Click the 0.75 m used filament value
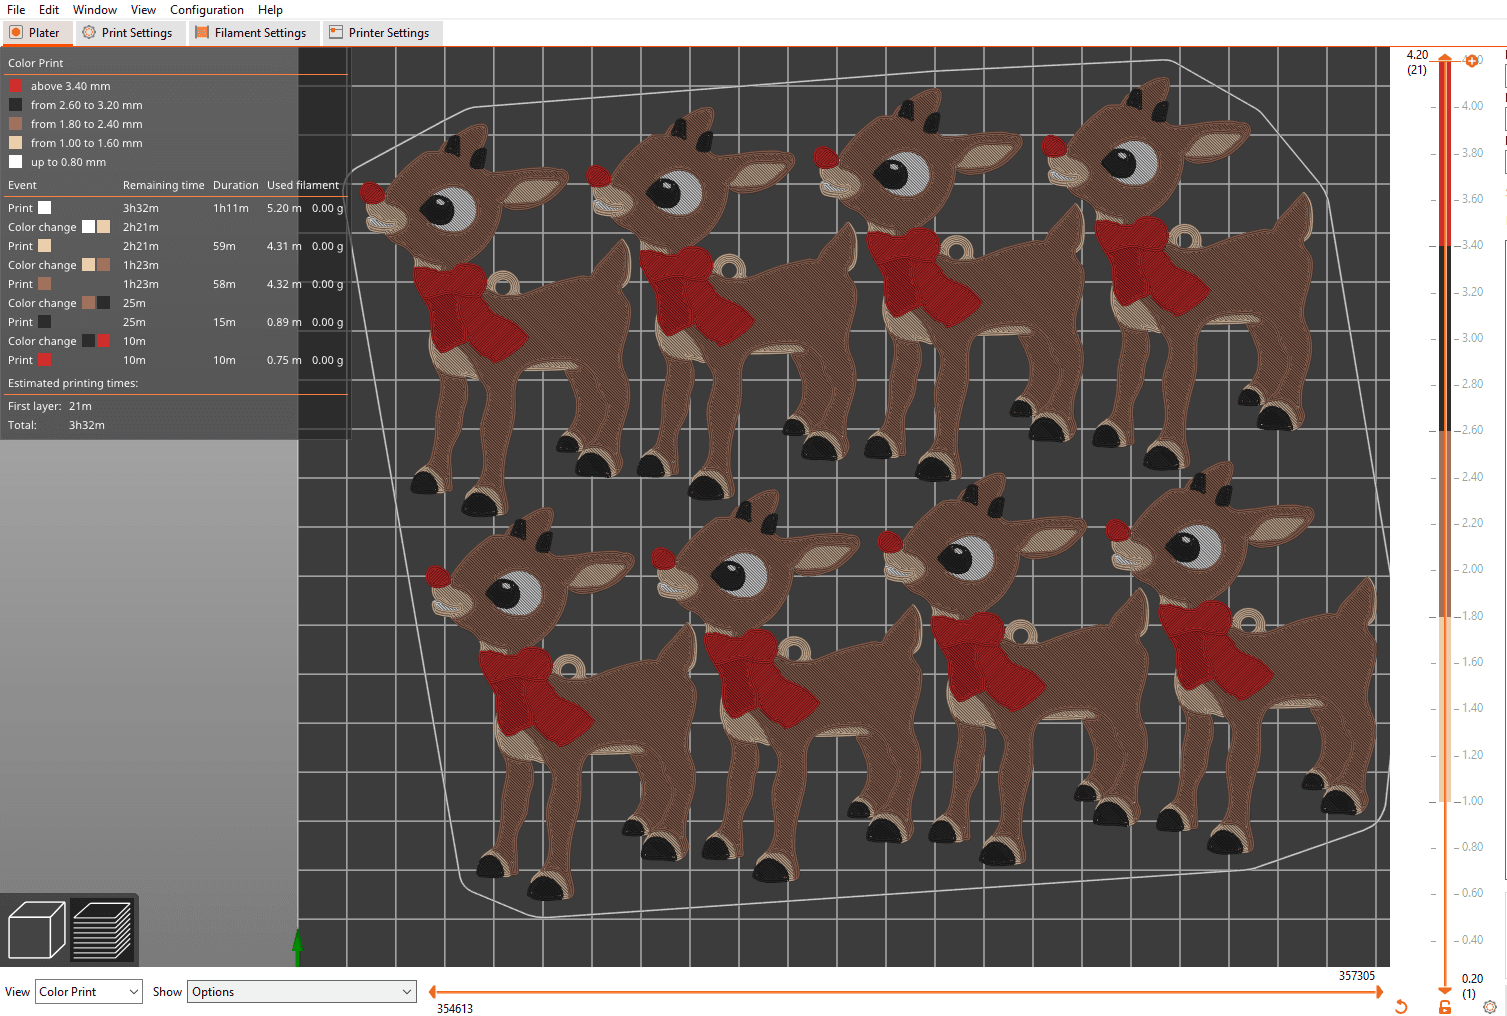The image size is (1507, 1016). tap(284, 360)
